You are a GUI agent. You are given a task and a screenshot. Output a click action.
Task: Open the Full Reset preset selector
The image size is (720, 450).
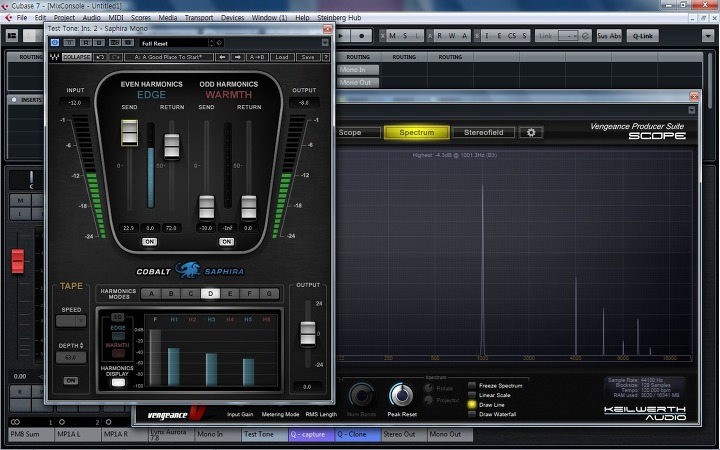coord(174,43)
